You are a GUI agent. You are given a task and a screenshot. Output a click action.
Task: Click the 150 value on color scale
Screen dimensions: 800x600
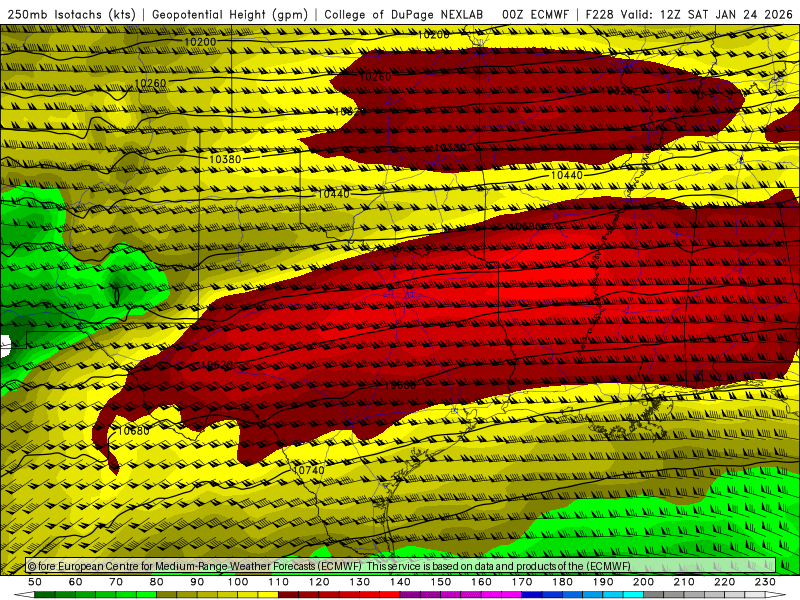tap(441, 582)
